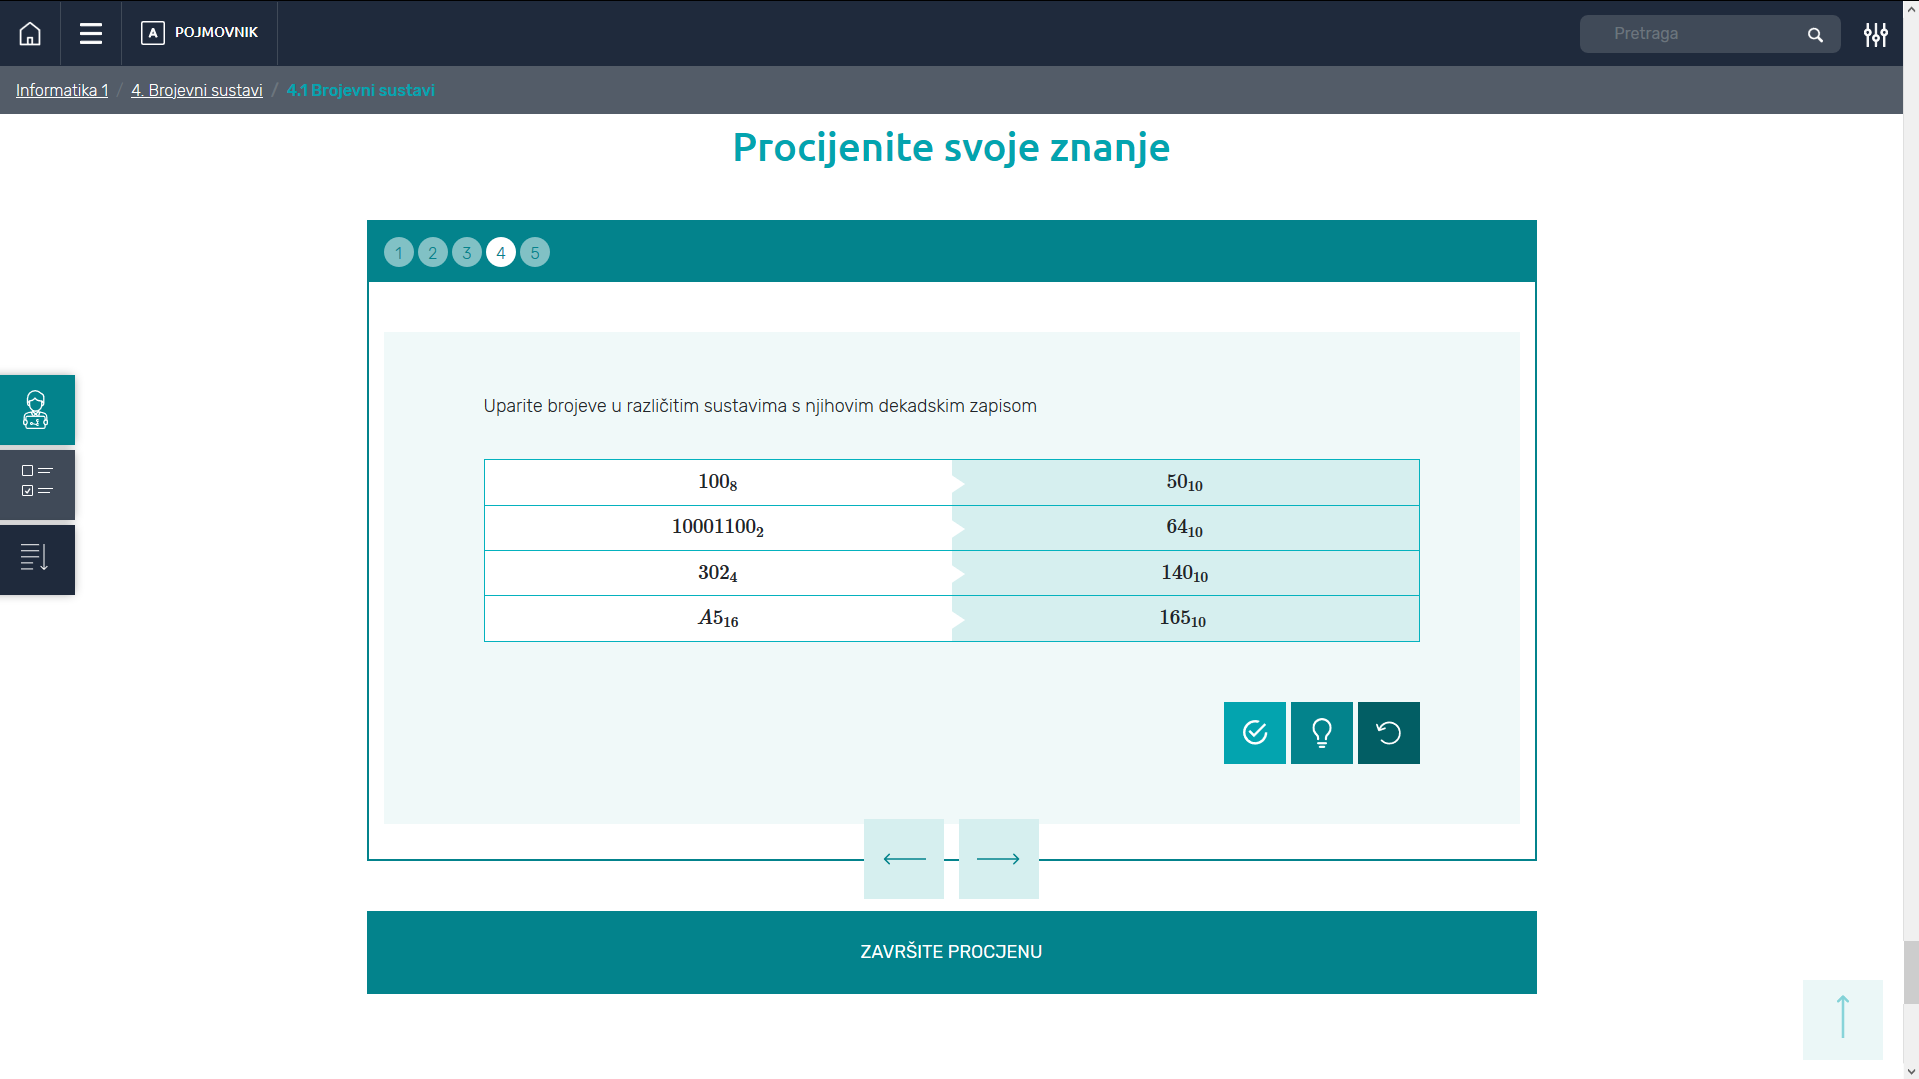Open the Pojmovnik glossary
Viewport: 1919px width, 1079px height.
point(200,33)
